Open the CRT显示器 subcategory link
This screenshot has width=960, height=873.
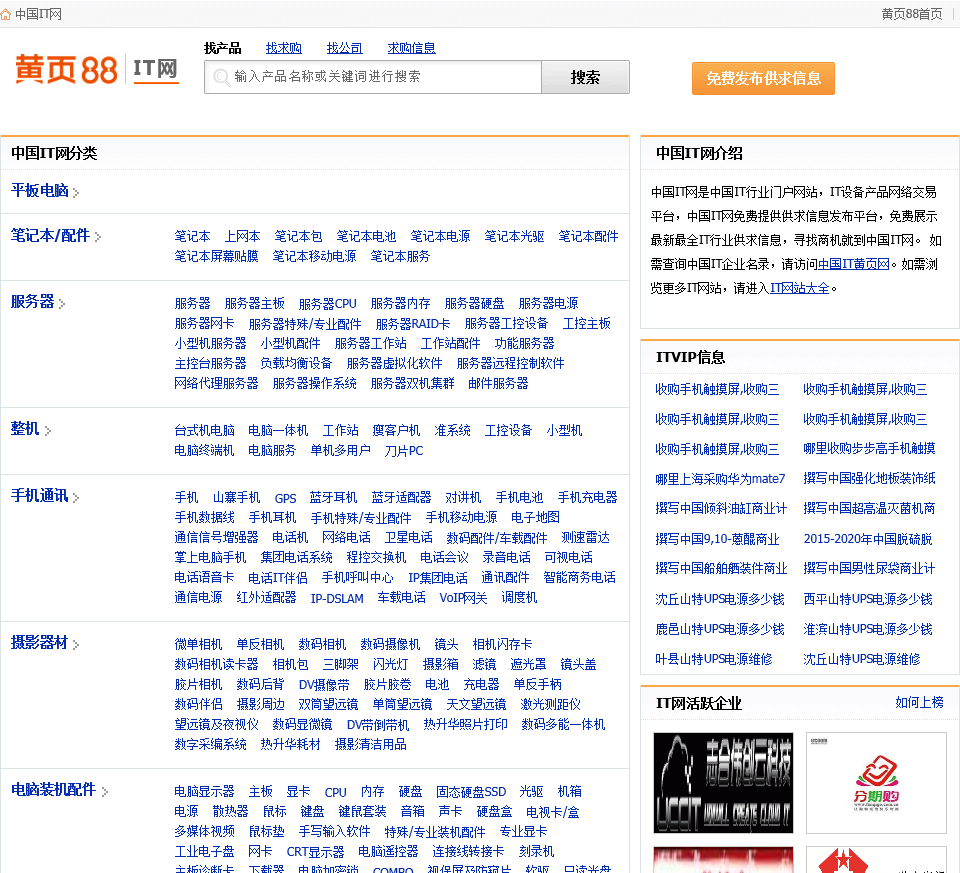[x=315, y=852]
